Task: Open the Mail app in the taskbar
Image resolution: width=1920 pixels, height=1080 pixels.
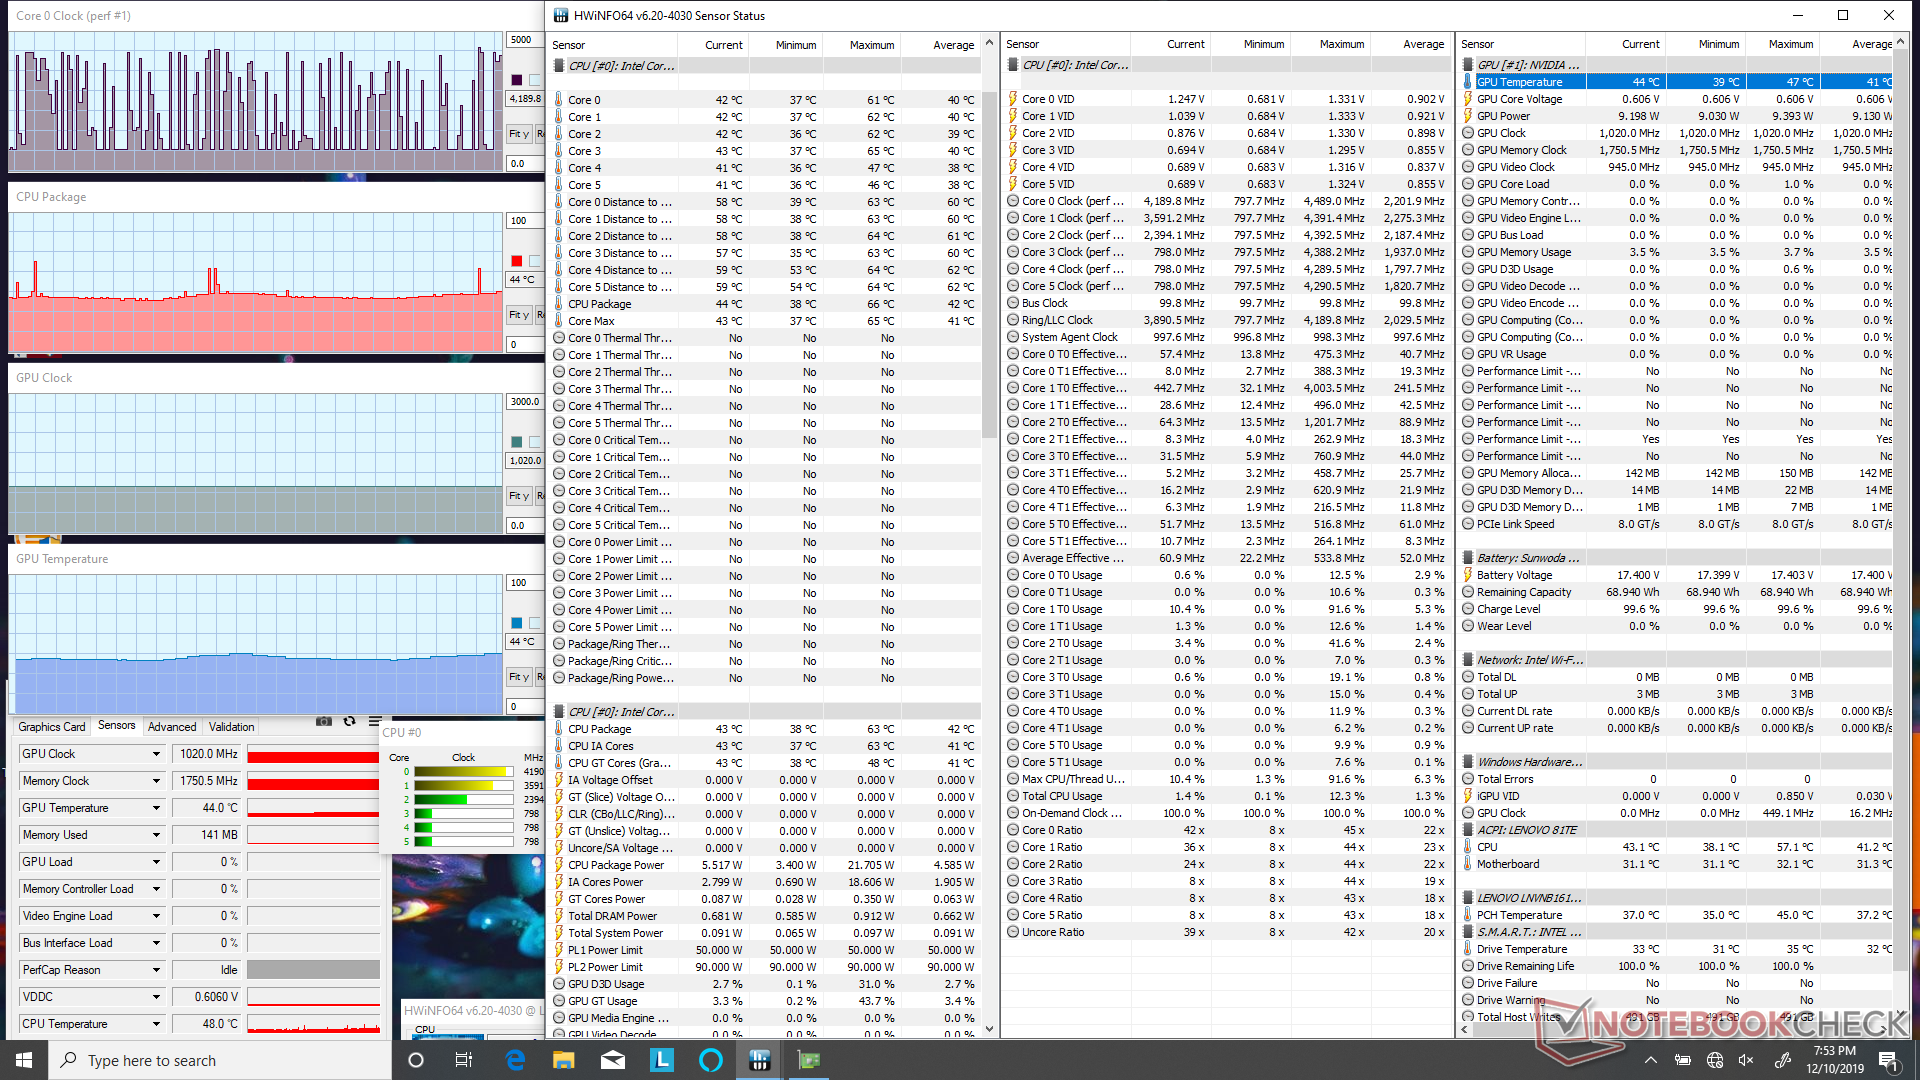Action: [613, 1060]
